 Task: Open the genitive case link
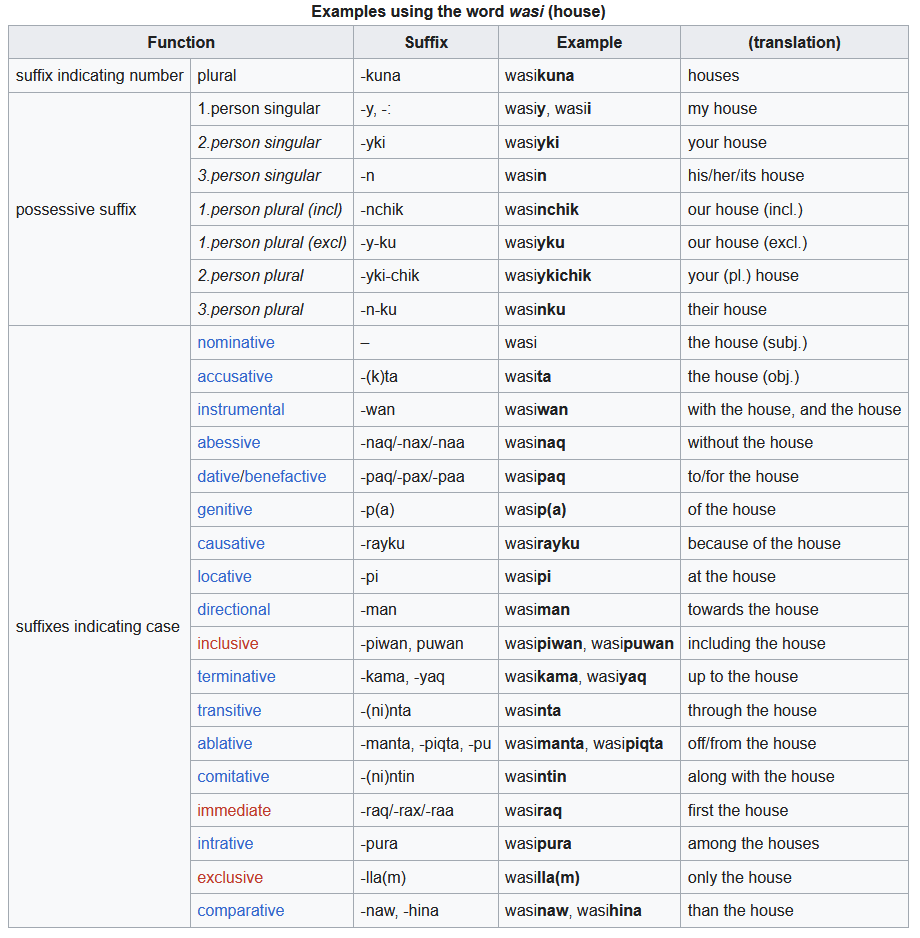pos(225,510)
